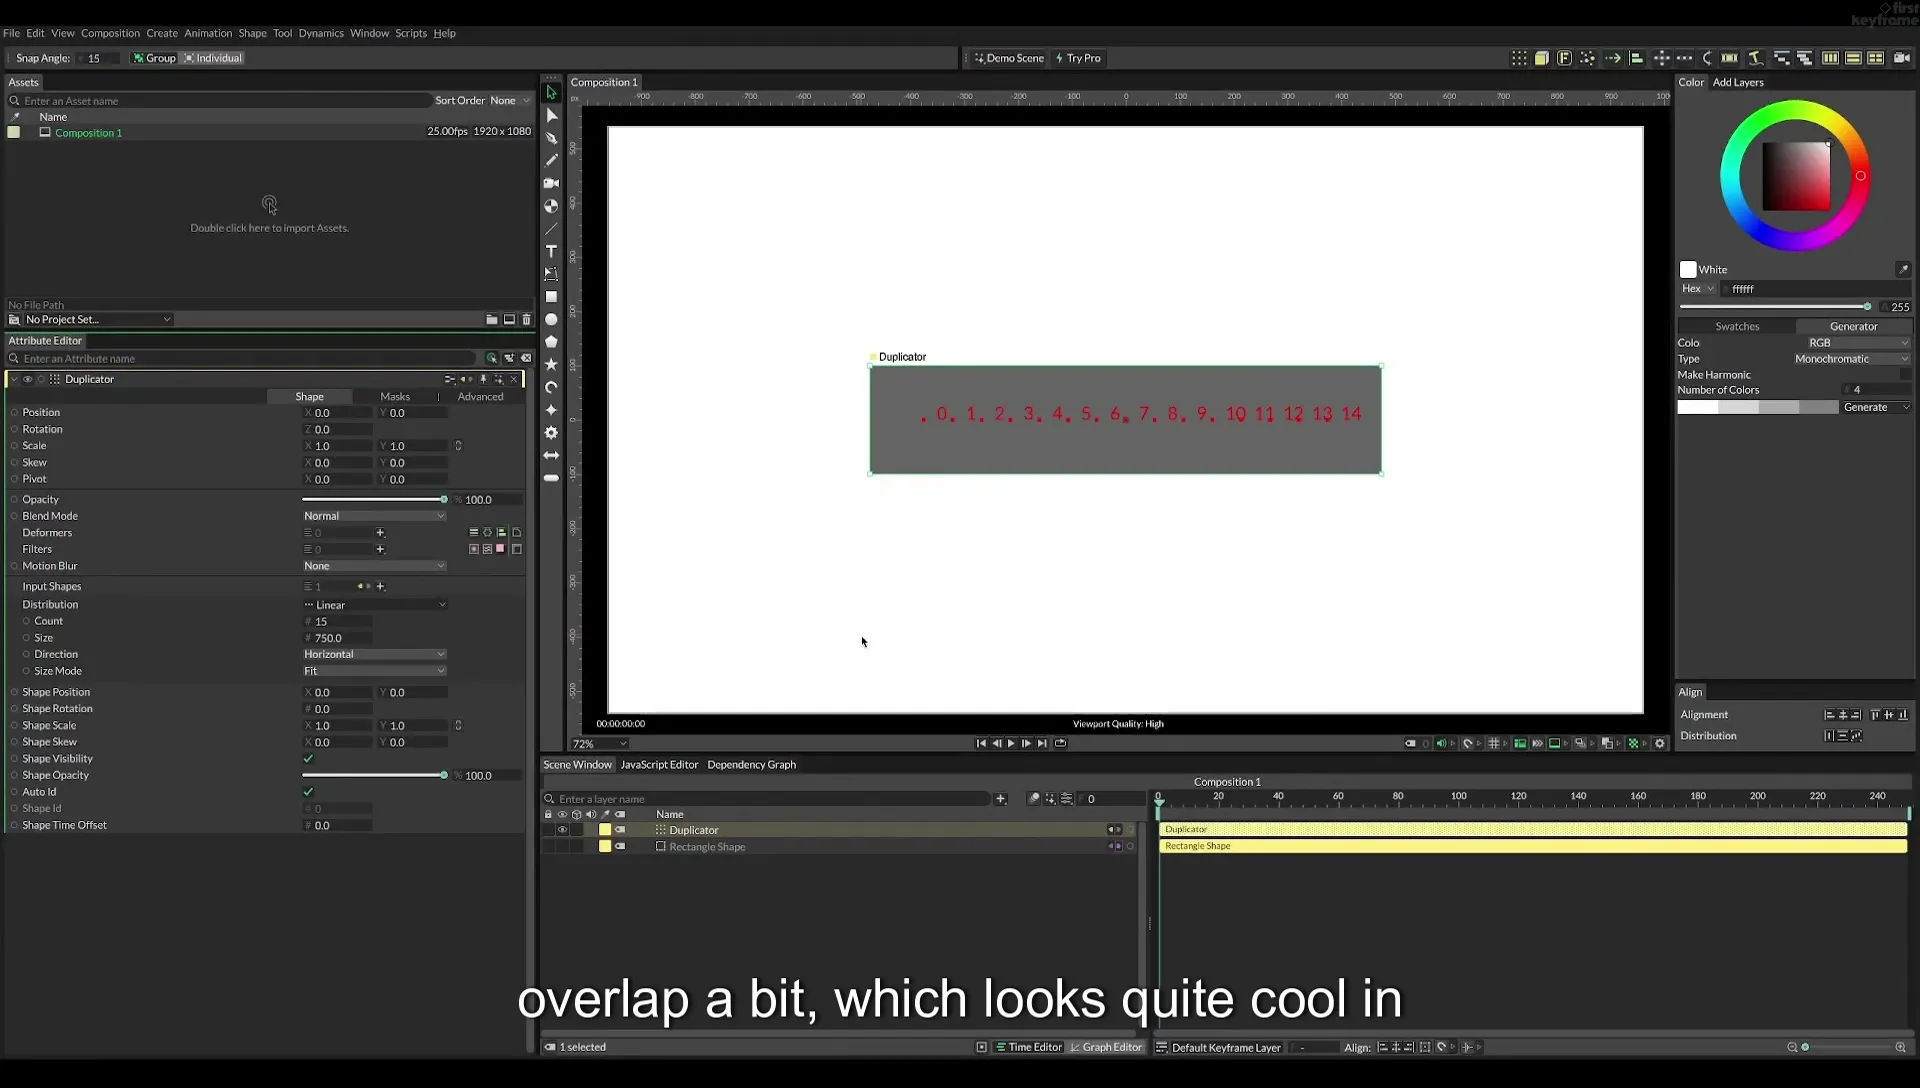Toggle Shape Visibility checkbox
Image resolution: width=1920 pixels, height=1088 pixels.
(x=308, y=759)
